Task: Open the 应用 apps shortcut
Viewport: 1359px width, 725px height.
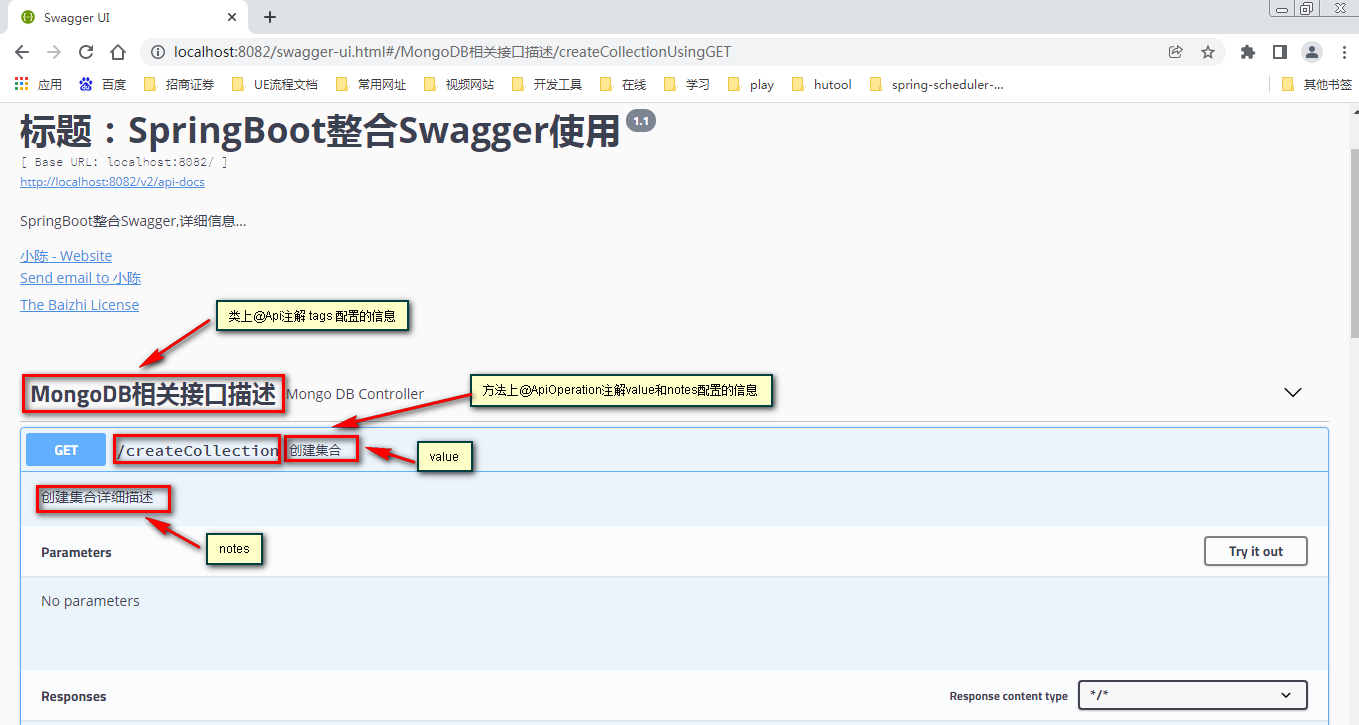Action: click(38, 85)
